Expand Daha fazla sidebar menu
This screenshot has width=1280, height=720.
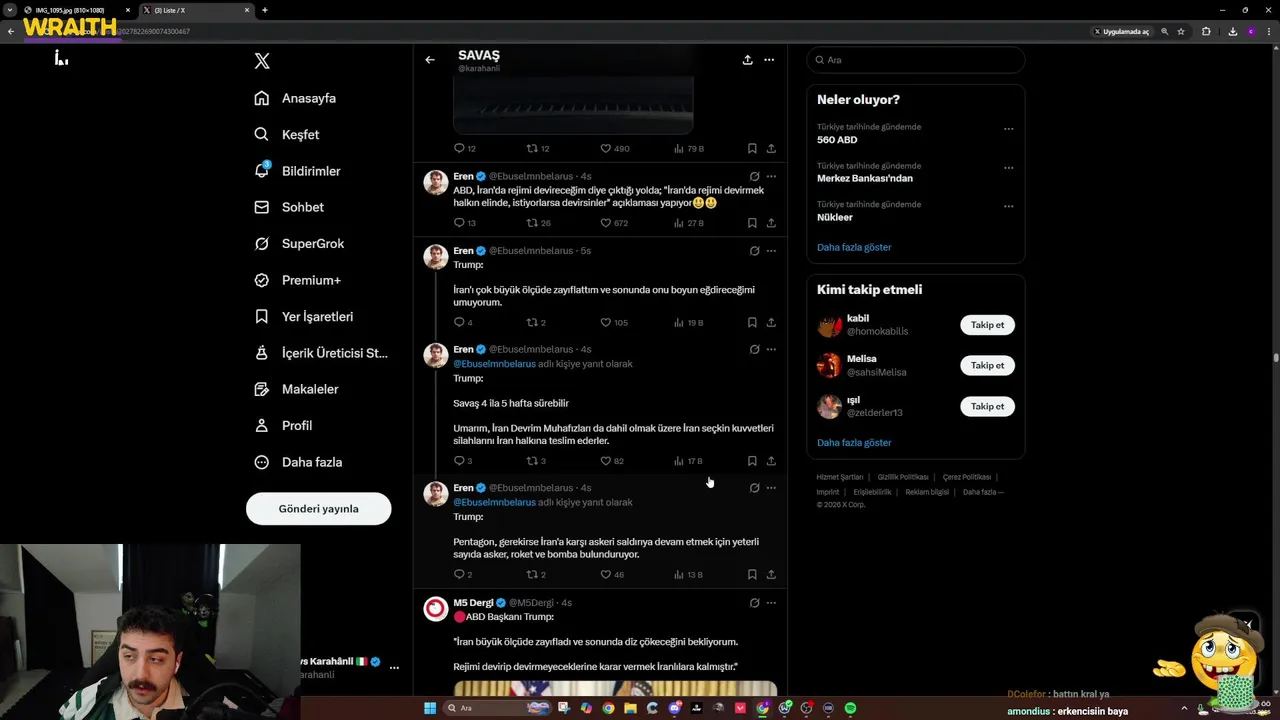point(298,462)
